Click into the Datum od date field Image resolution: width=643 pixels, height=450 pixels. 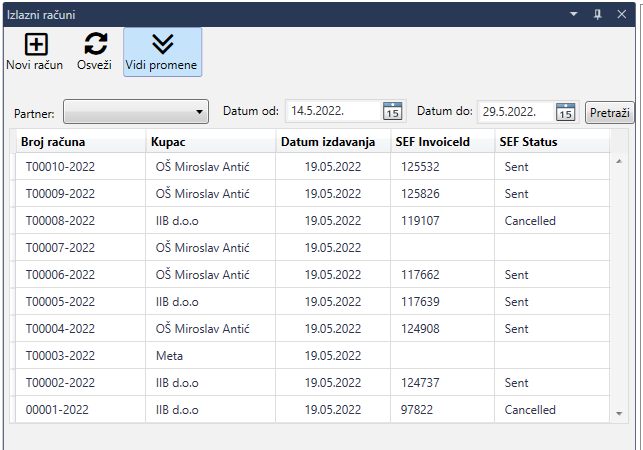(x=334, y=111)
